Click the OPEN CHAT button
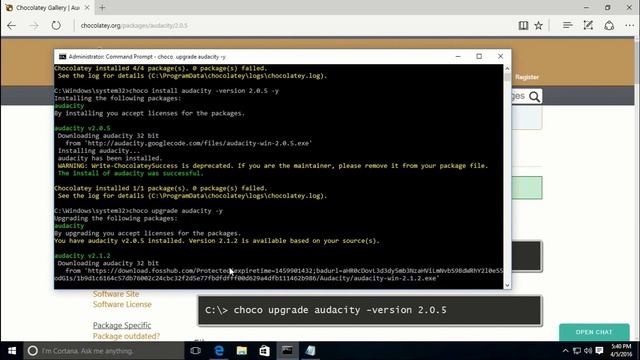The height and width of the screenshot is (360, 640). [594, 332]
